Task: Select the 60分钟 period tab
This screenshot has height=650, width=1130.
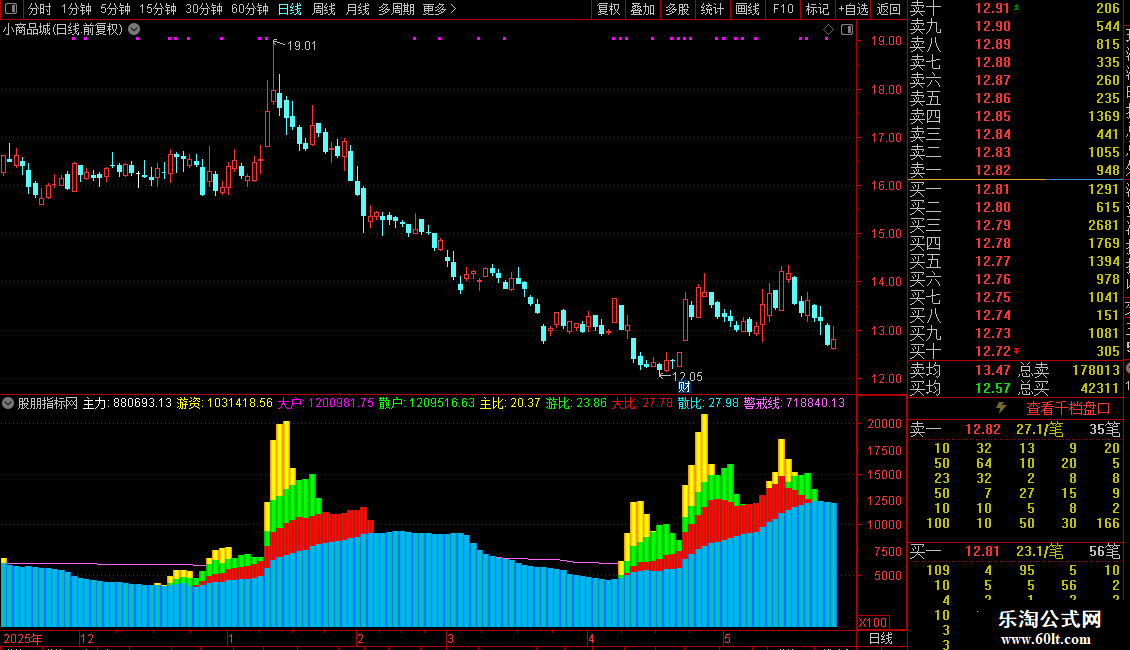Action: 249,9
